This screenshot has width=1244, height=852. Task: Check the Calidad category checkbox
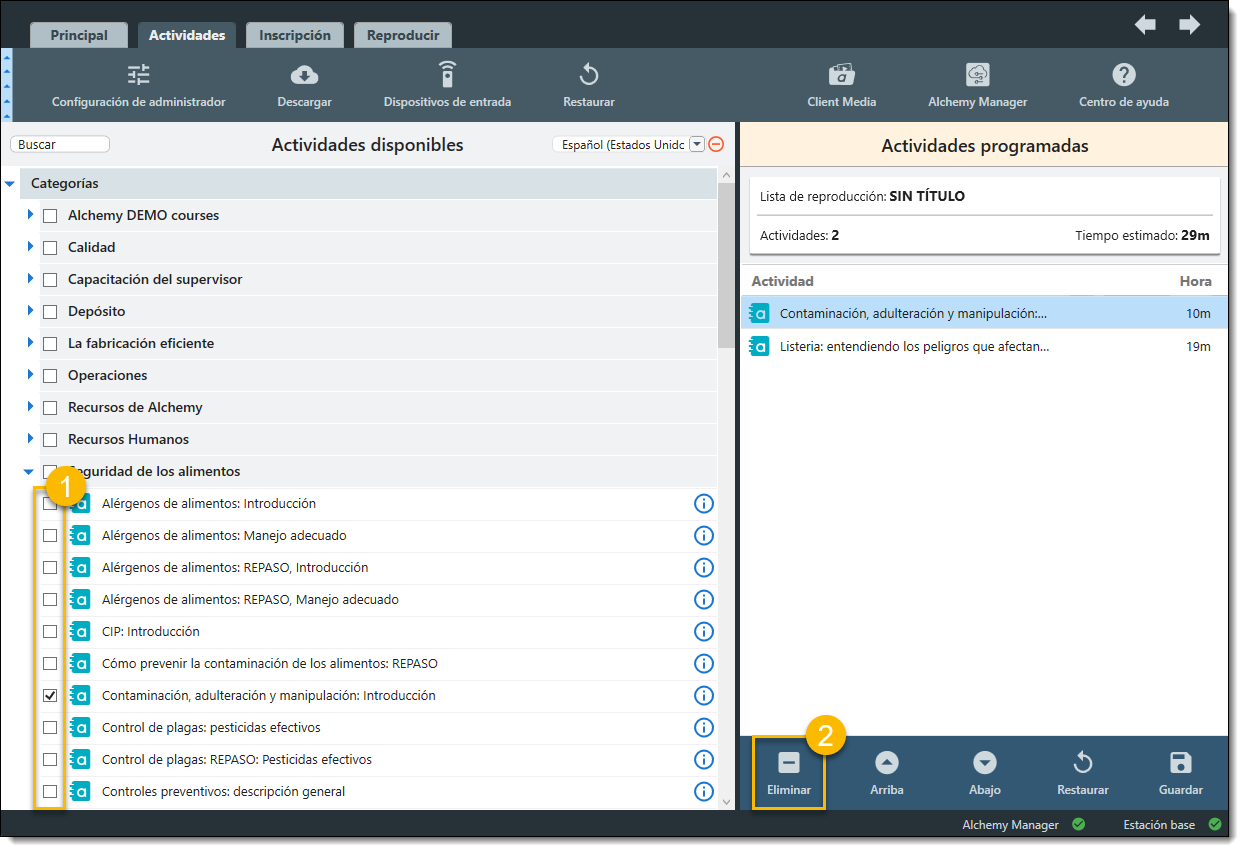(x=50, y=248)
